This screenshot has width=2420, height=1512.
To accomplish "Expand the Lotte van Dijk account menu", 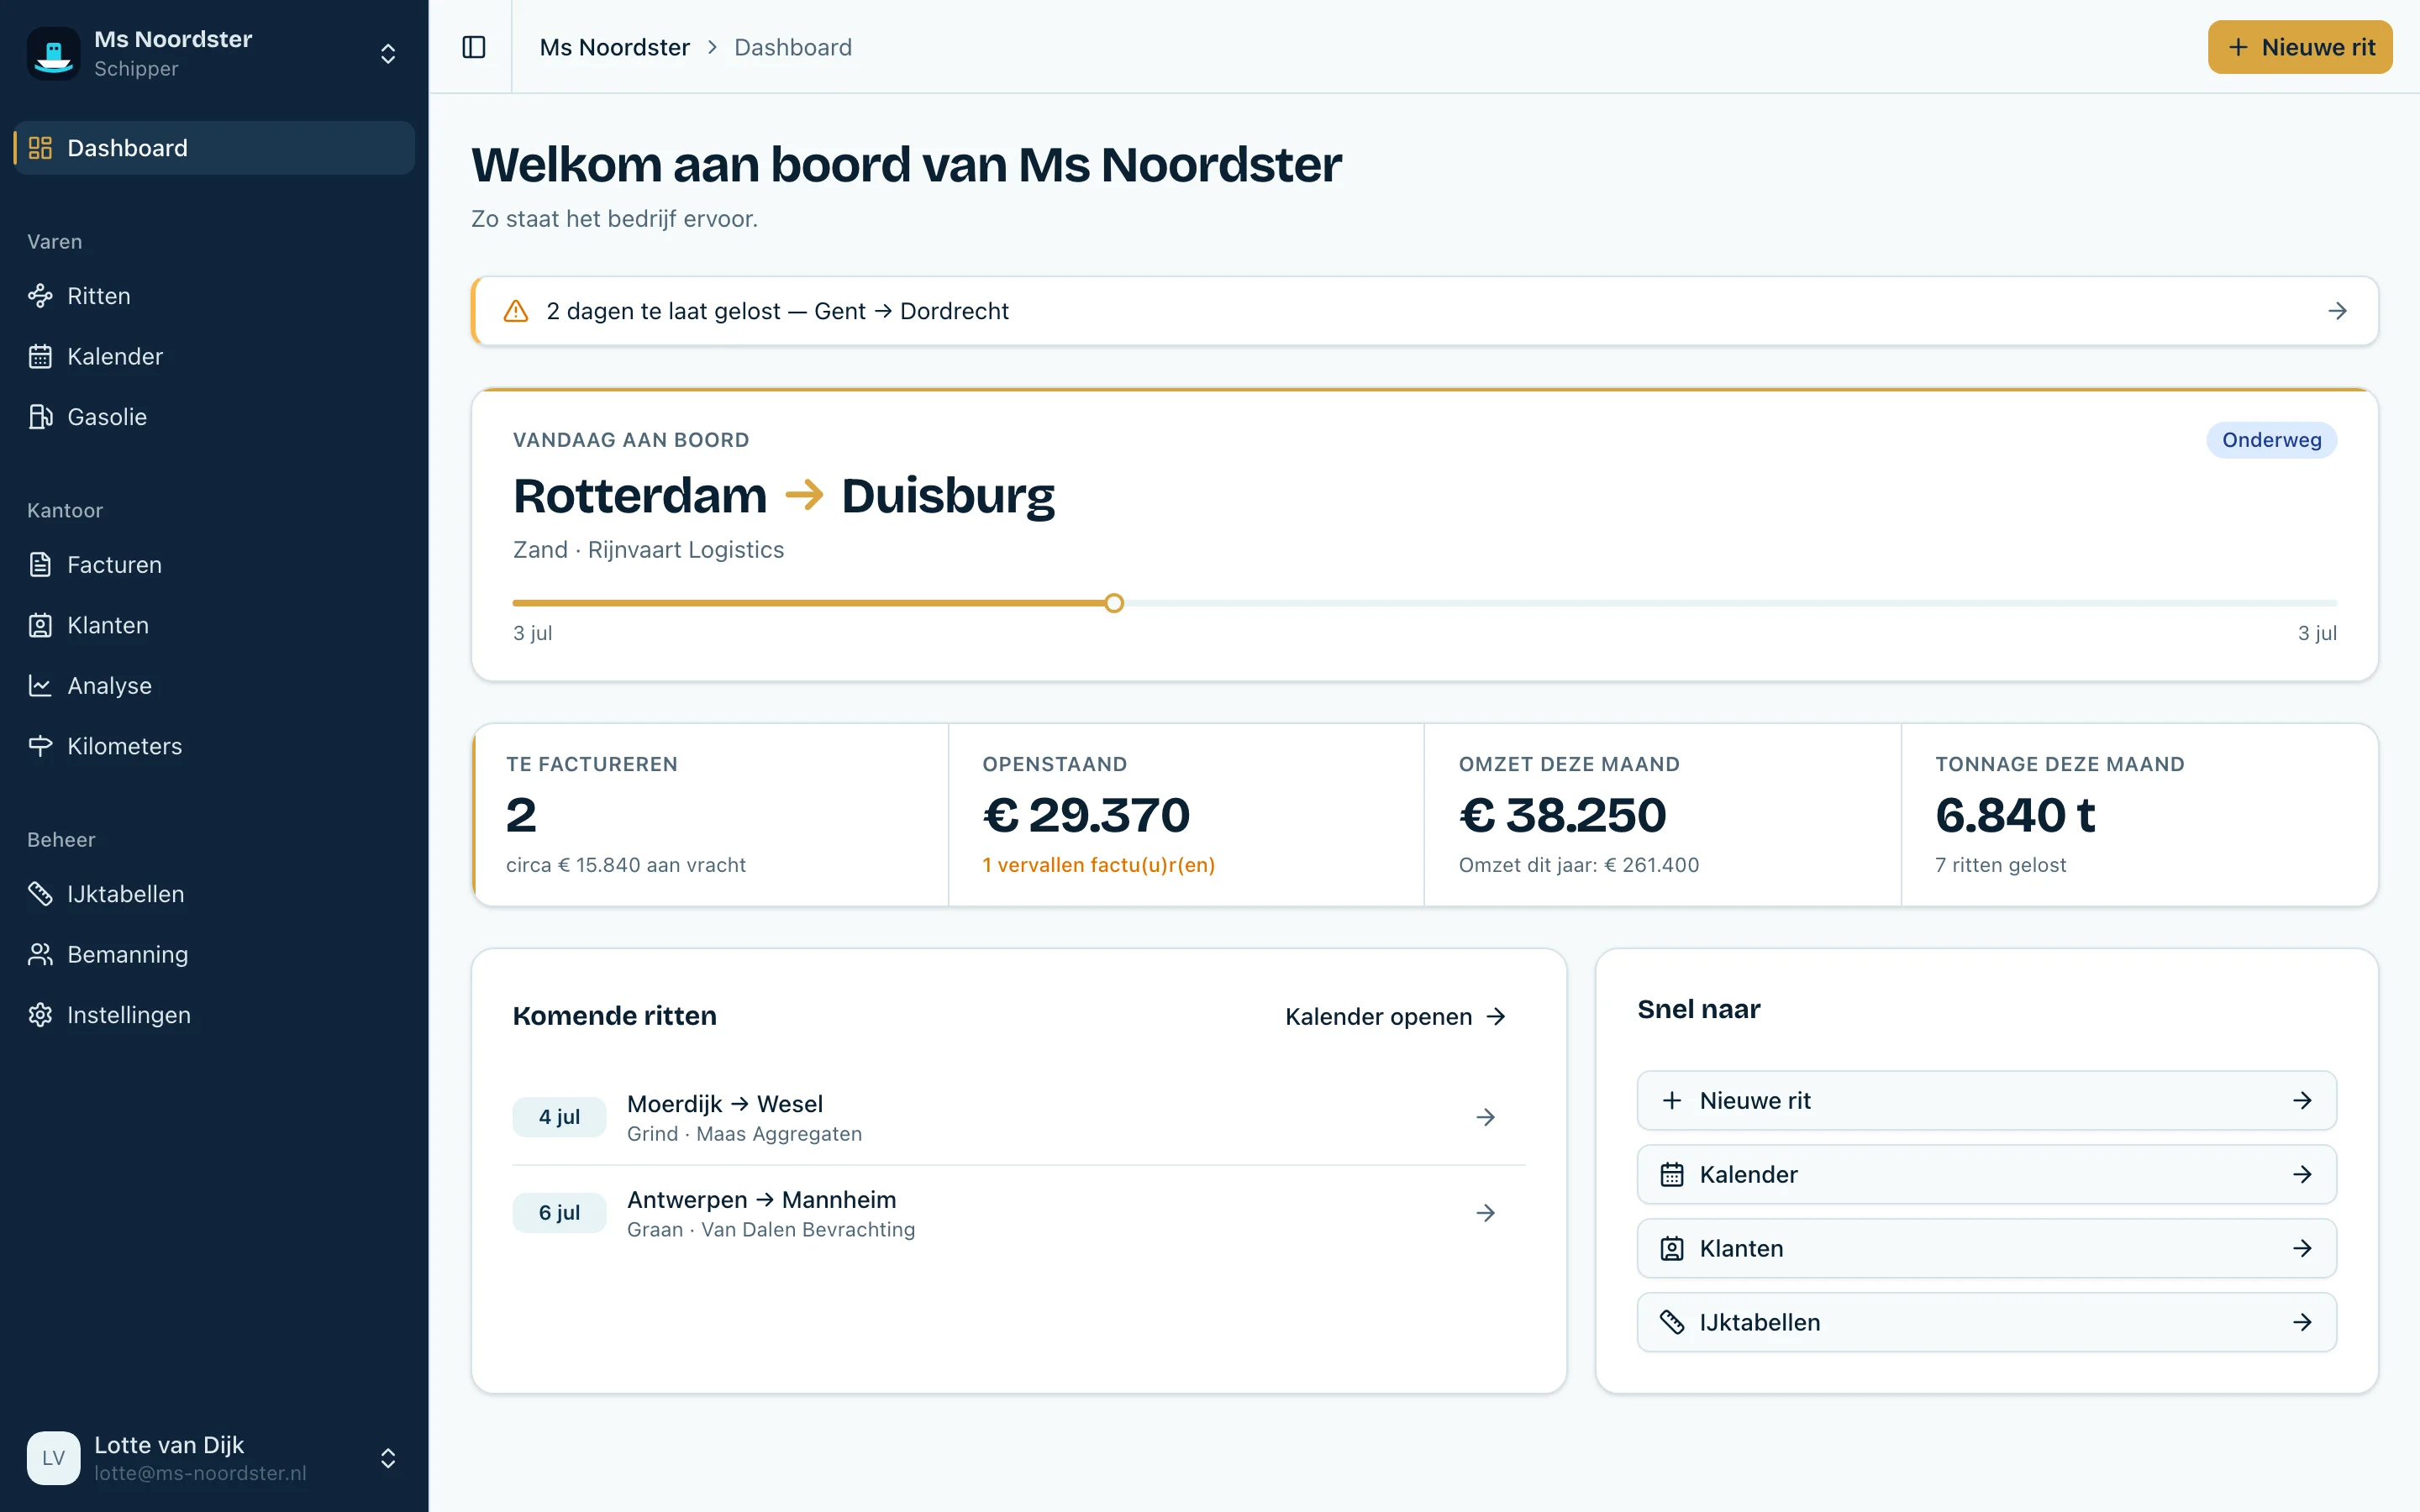I will (388, 1458).
